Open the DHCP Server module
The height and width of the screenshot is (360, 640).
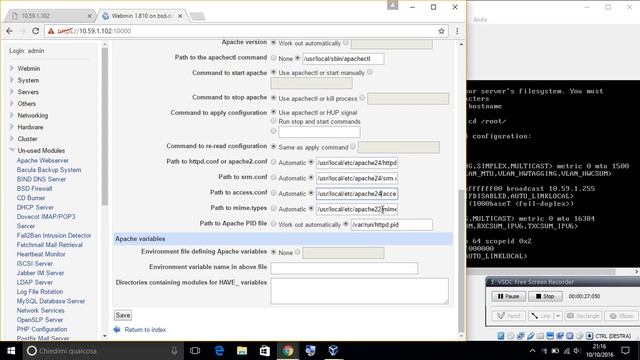35,207
